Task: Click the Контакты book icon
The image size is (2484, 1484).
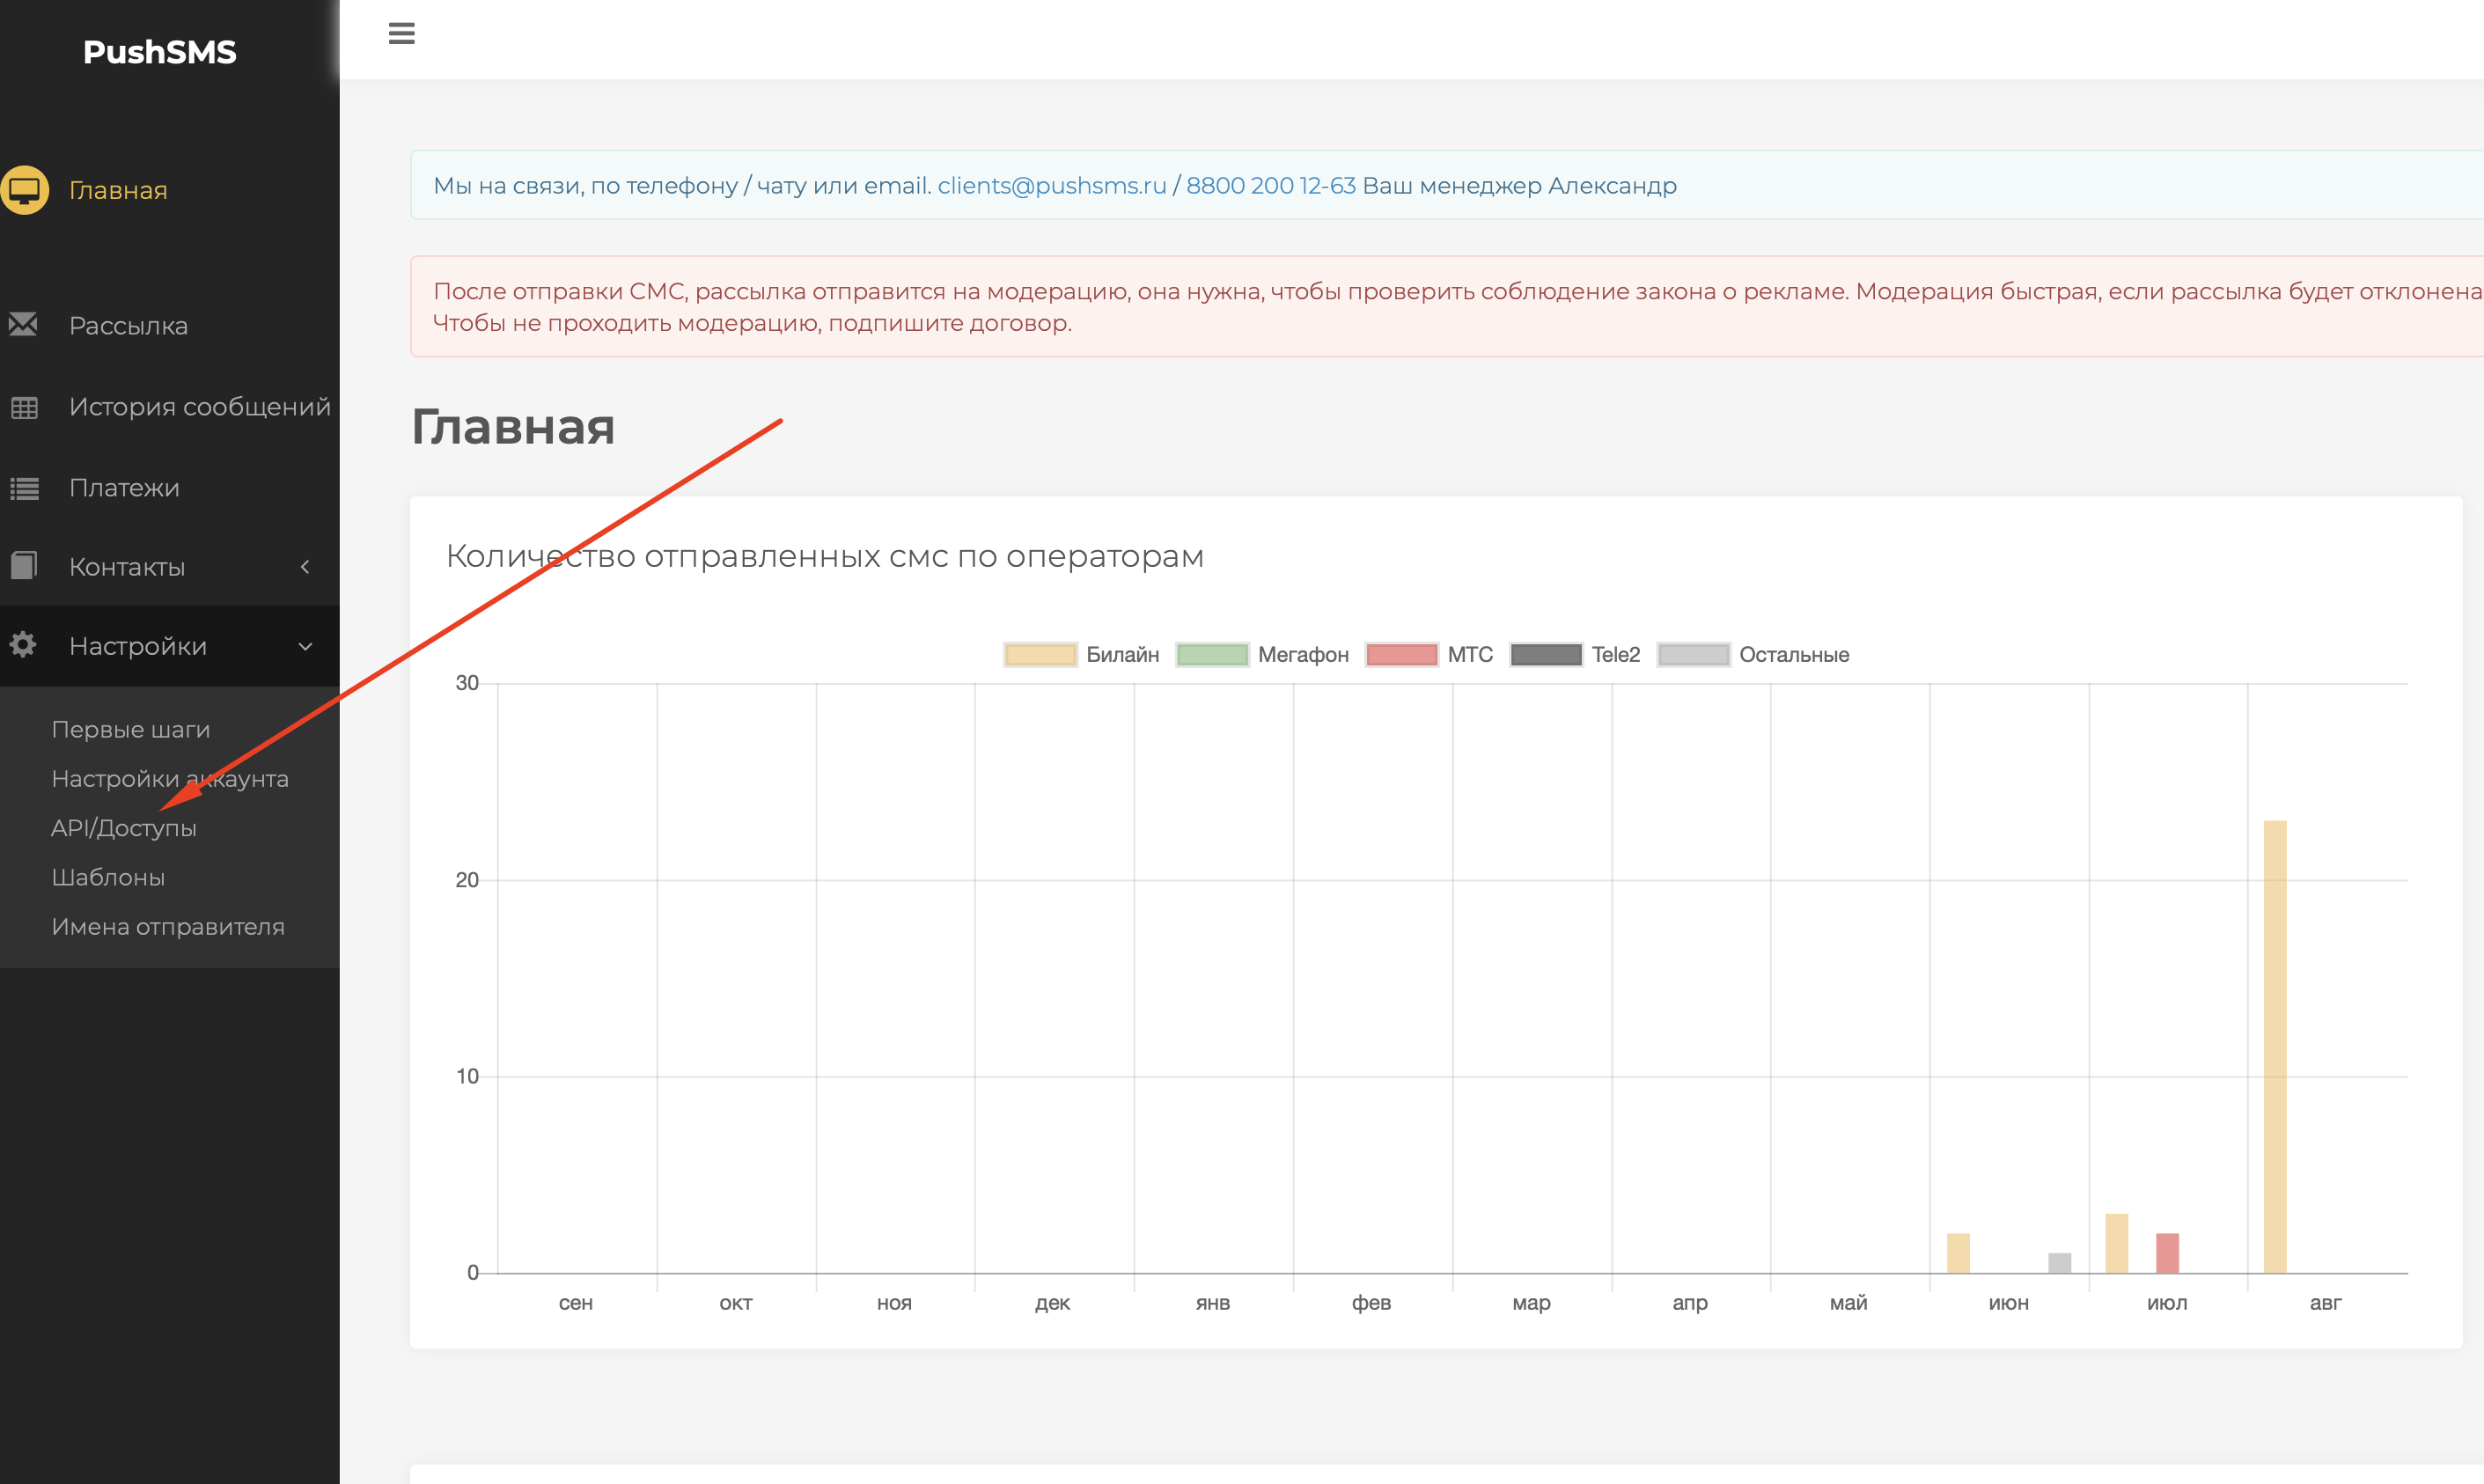Action: (24, 566)
